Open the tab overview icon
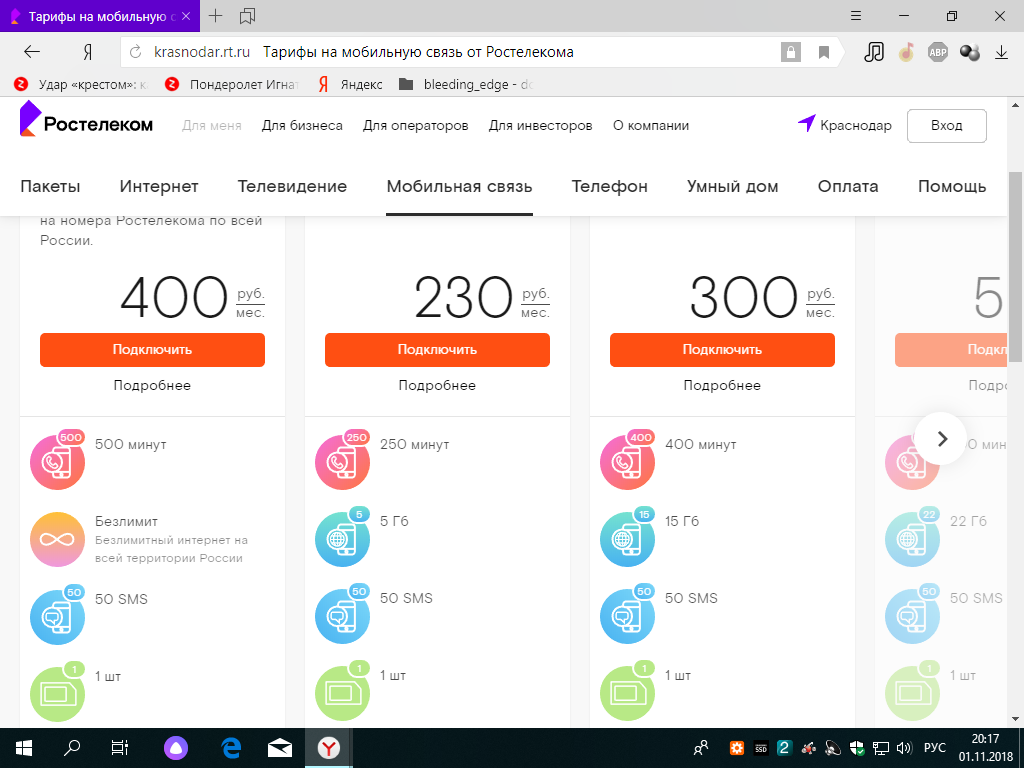 pos(247,16)
